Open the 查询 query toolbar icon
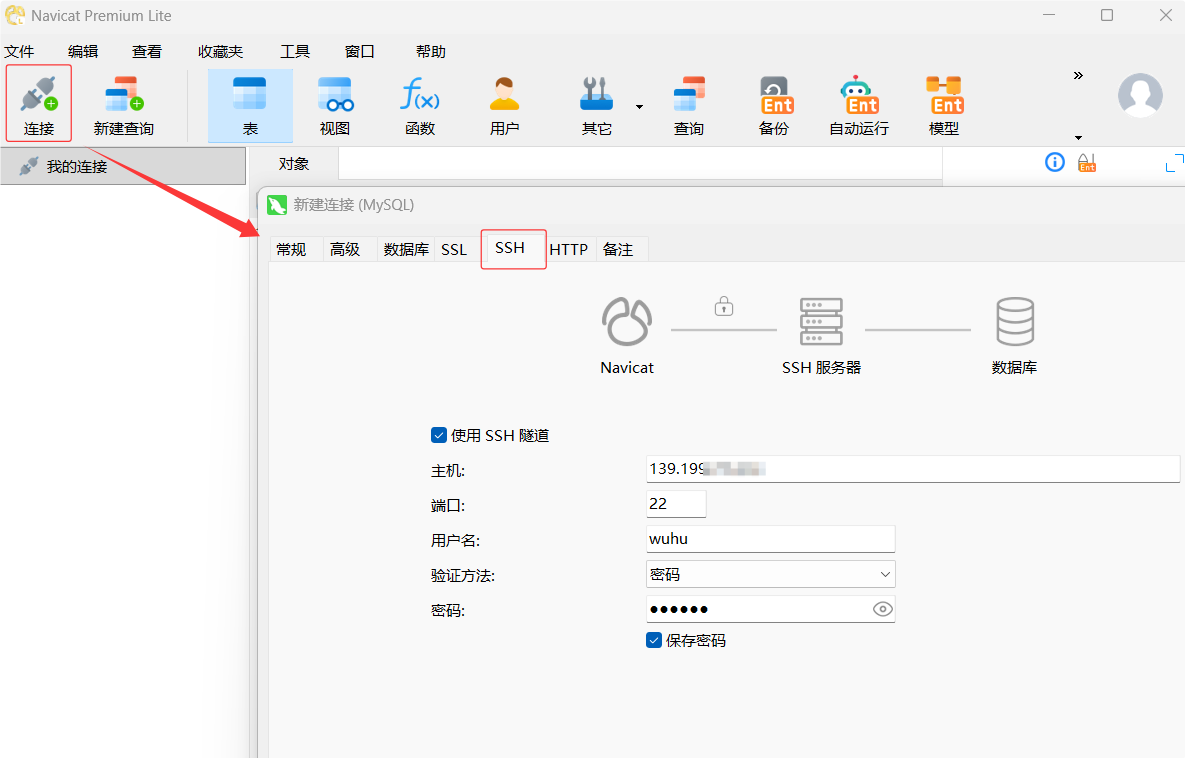Viewport: 1185px width, 758px height. click(x=688, y=106)
